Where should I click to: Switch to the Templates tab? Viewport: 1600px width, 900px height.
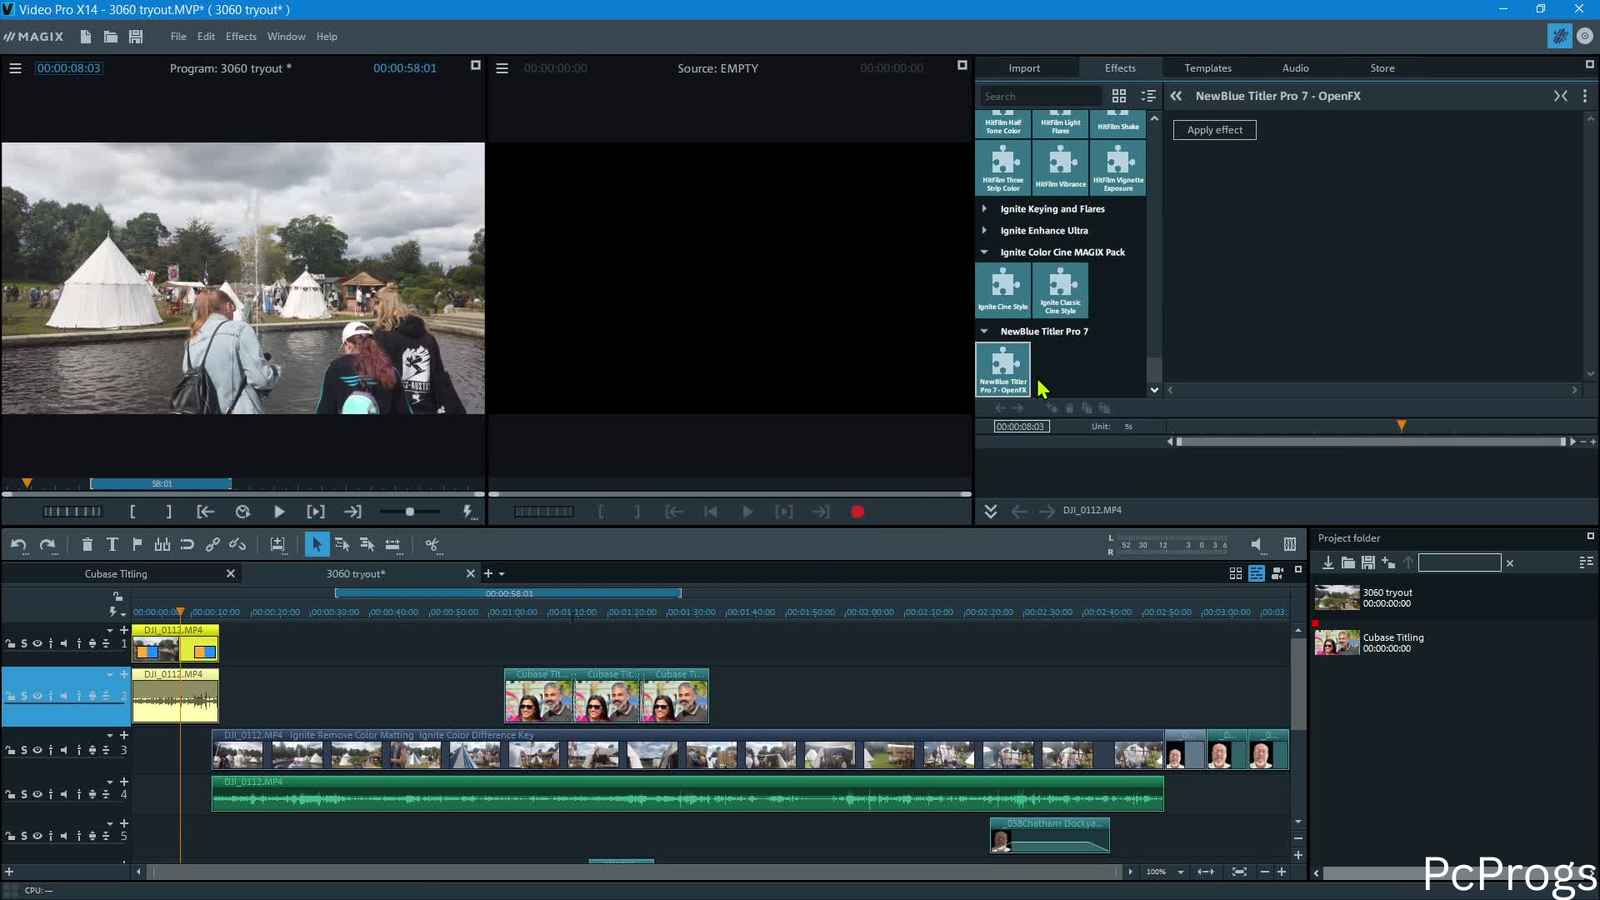1208,68
